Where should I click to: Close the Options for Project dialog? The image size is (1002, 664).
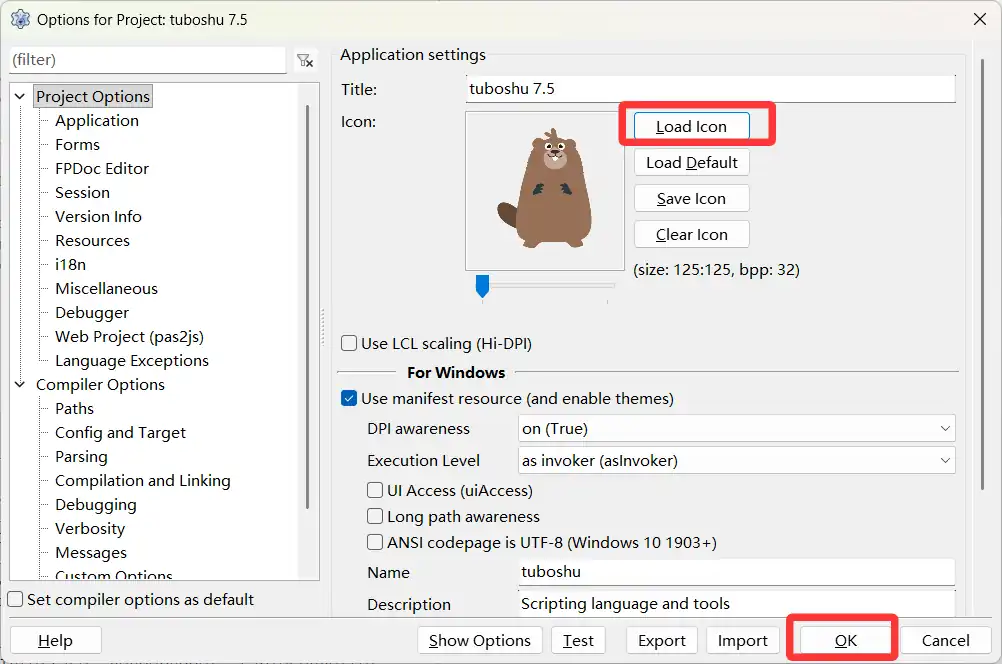[x=980, y=19]
